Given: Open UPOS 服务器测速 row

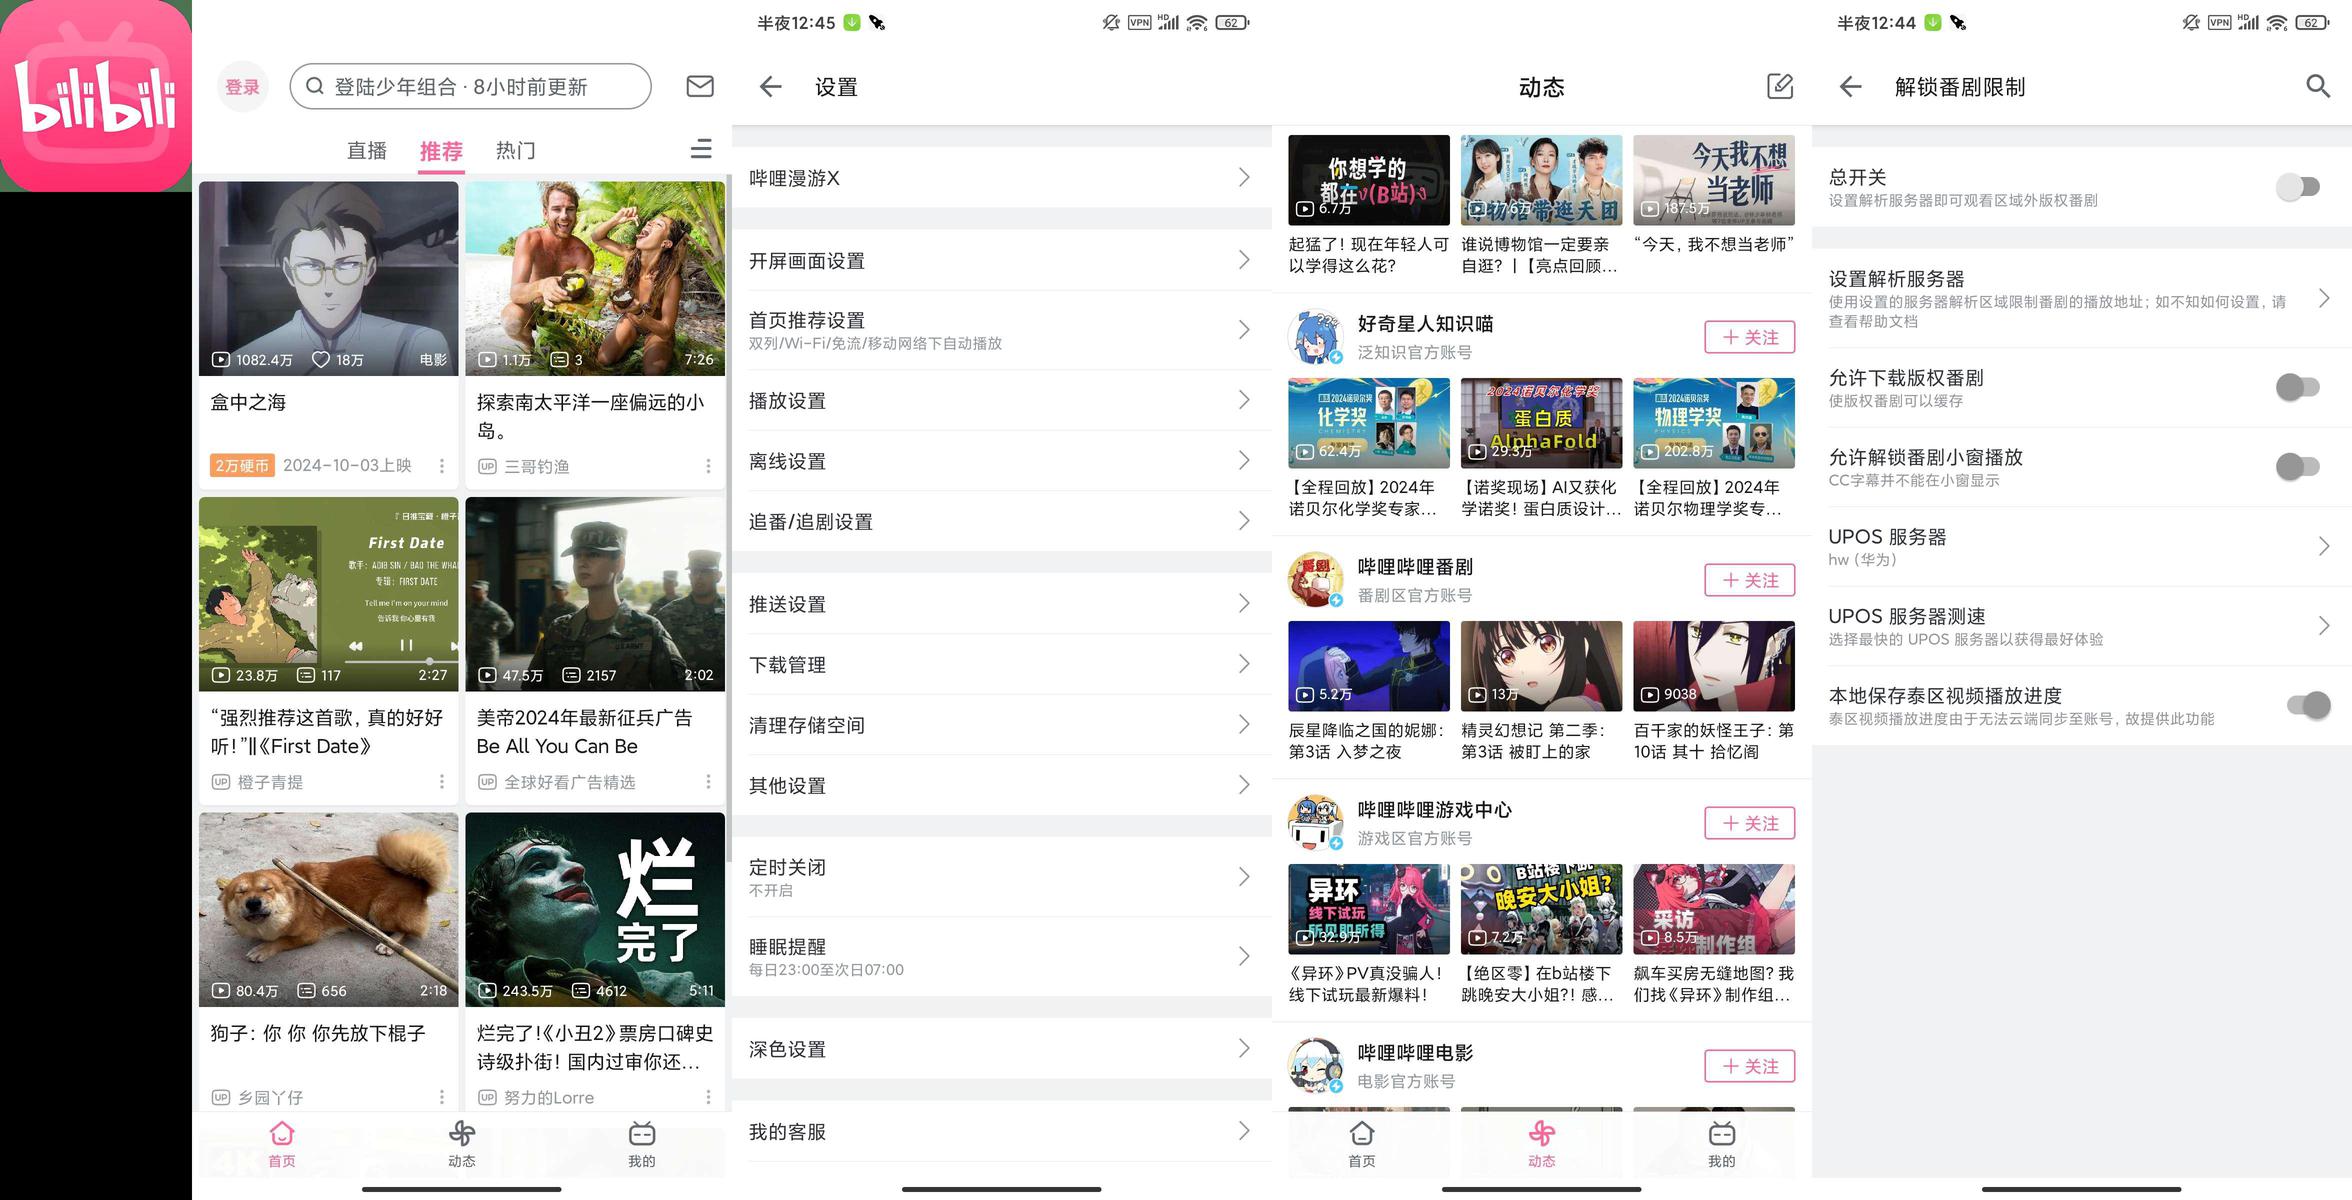Looking at the screenshot, I should (x=2082, y=626).
